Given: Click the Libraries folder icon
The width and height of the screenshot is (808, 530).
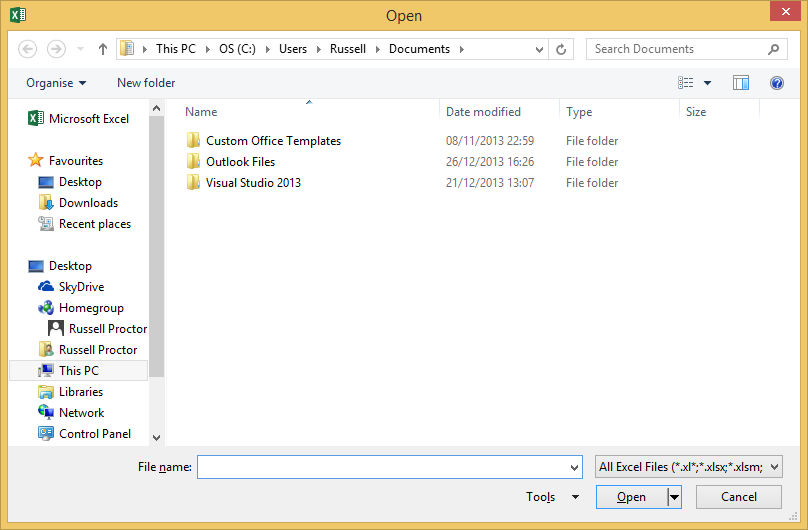Looking at the screenshot, I should (46, 392).
